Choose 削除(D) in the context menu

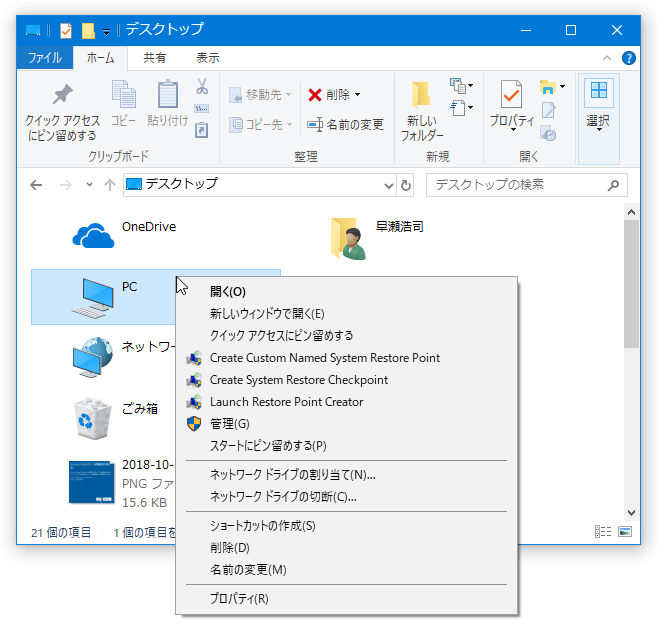coord(346,548)
